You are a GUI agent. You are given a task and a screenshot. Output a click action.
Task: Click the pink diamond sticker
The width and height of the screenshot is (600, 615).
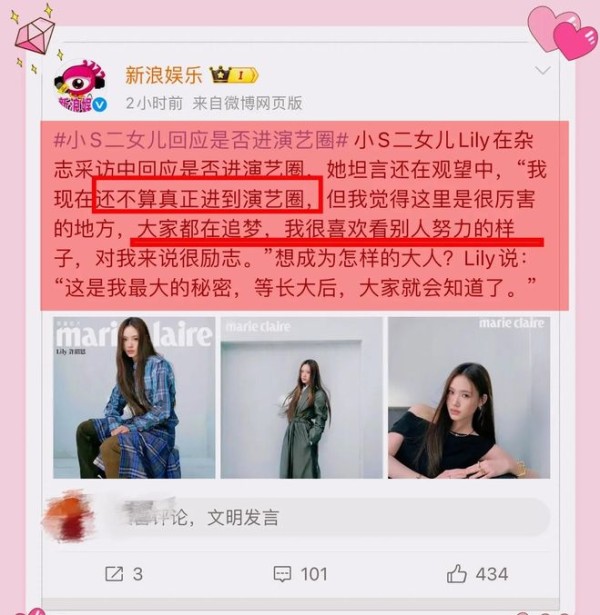(x=34, y=36)
